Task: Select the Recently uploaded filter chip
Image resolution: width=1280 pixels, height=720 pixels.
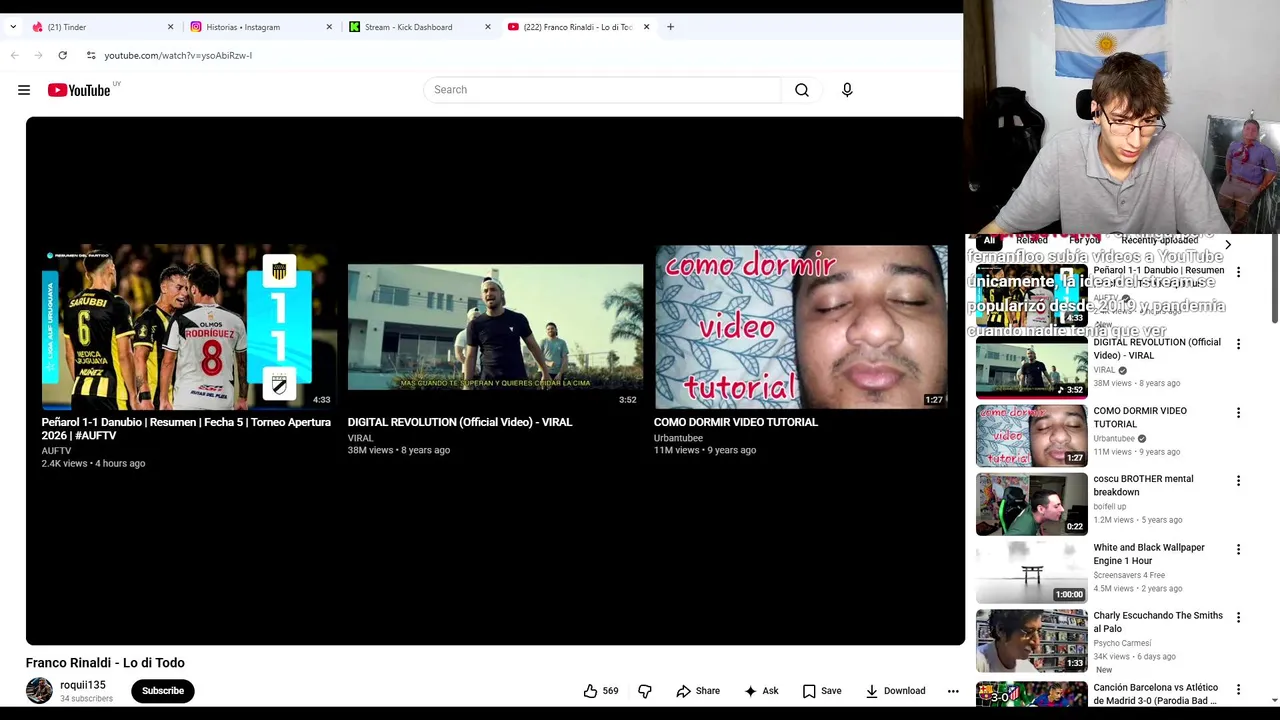Action: click(1159, 240)
